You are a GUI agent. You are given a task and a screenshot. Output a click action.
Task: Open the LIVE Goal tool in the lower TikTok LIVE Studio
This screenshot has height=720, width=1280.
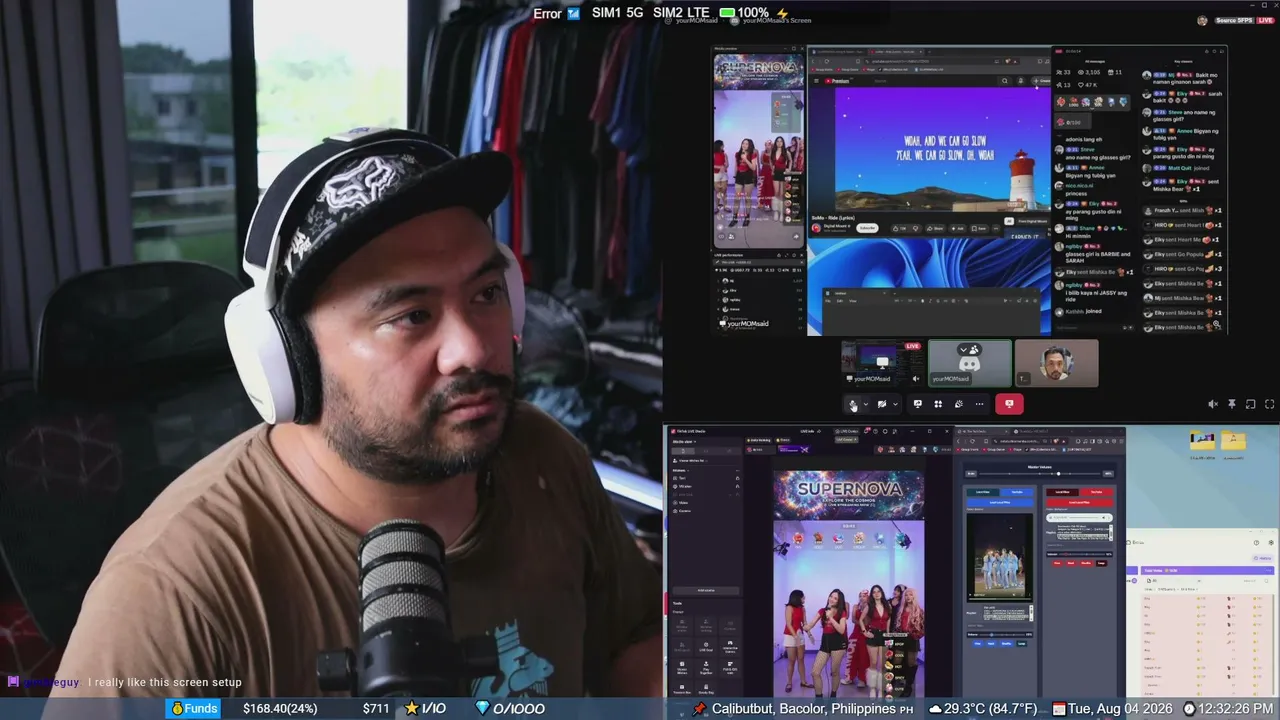point(706,646)
